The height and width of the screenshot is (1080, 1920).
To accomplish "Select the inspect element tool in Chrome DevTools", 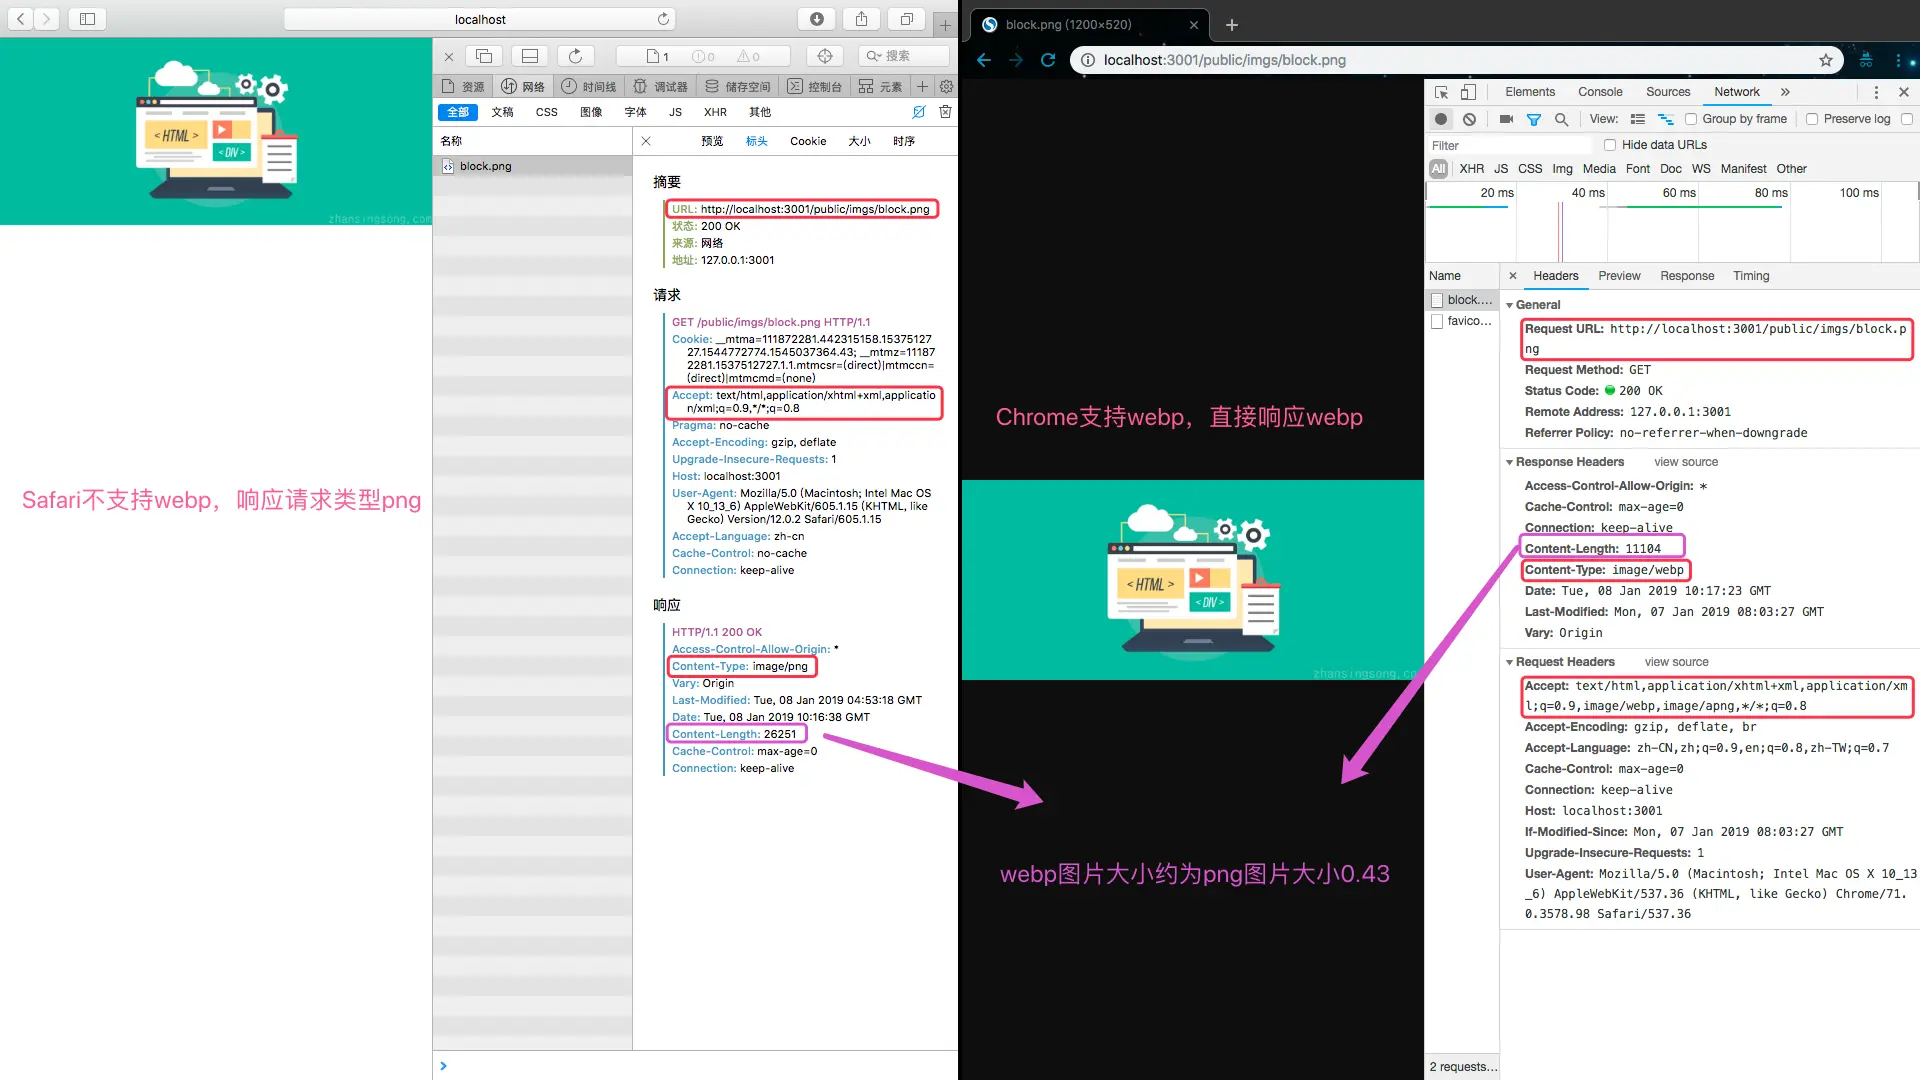I will (x=1442, y=91).
